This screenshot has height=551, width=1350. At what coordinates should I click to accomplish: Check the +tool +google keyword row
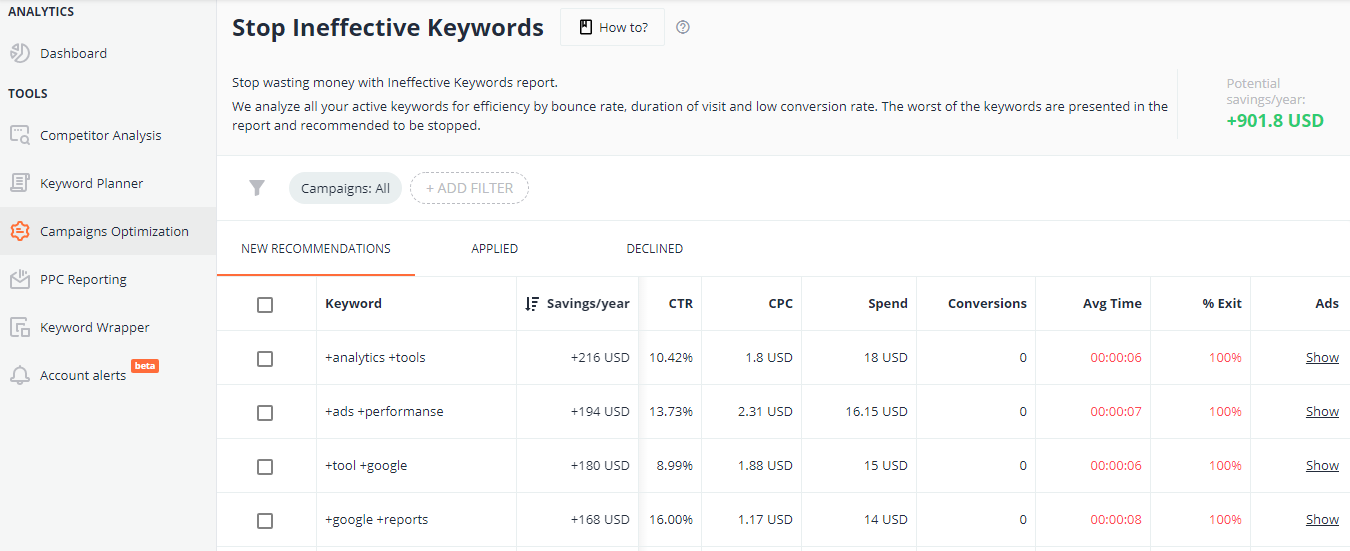(x=265, y=466)
